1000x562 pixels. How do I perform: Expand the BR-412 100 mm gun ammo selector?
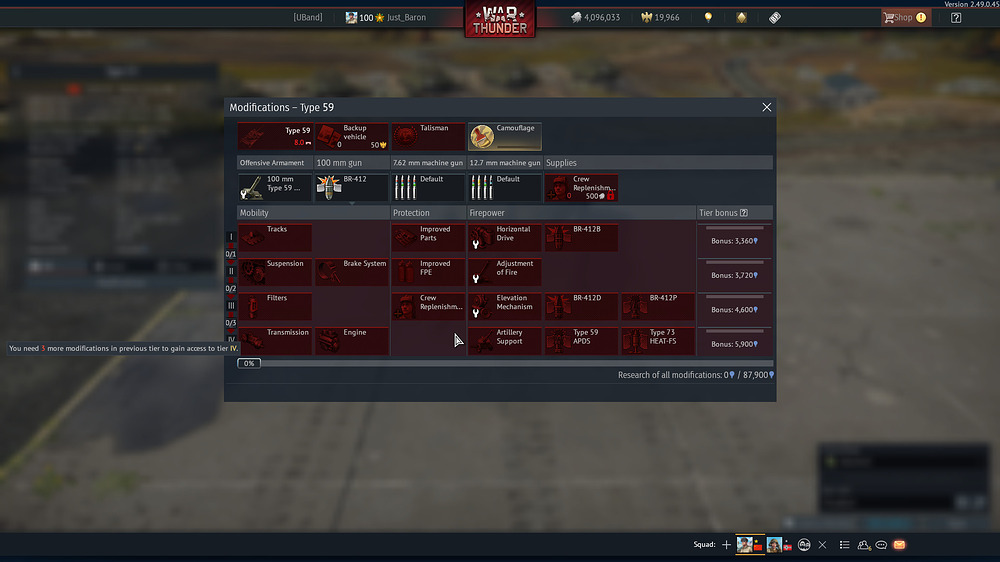pyautogui.click(x=352, y=188)
